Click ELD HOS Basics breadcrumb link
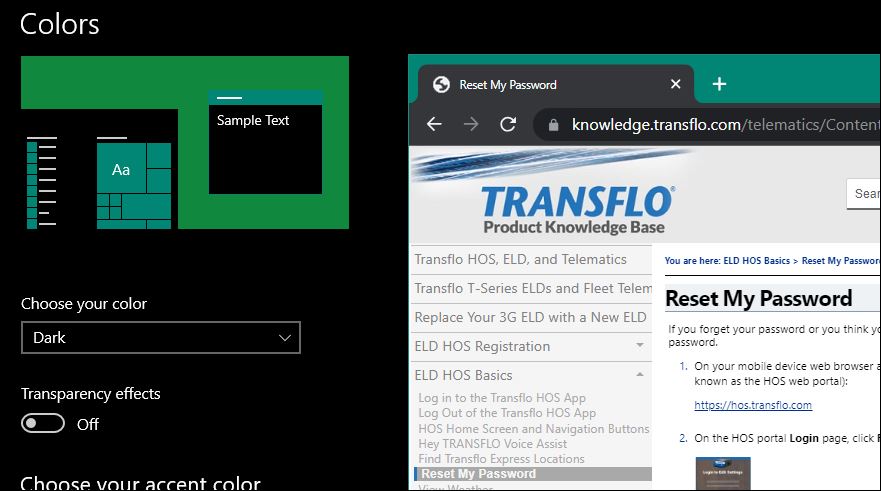Image resolution: width=881 pixels, height=491 pixels. click(756, 261)
